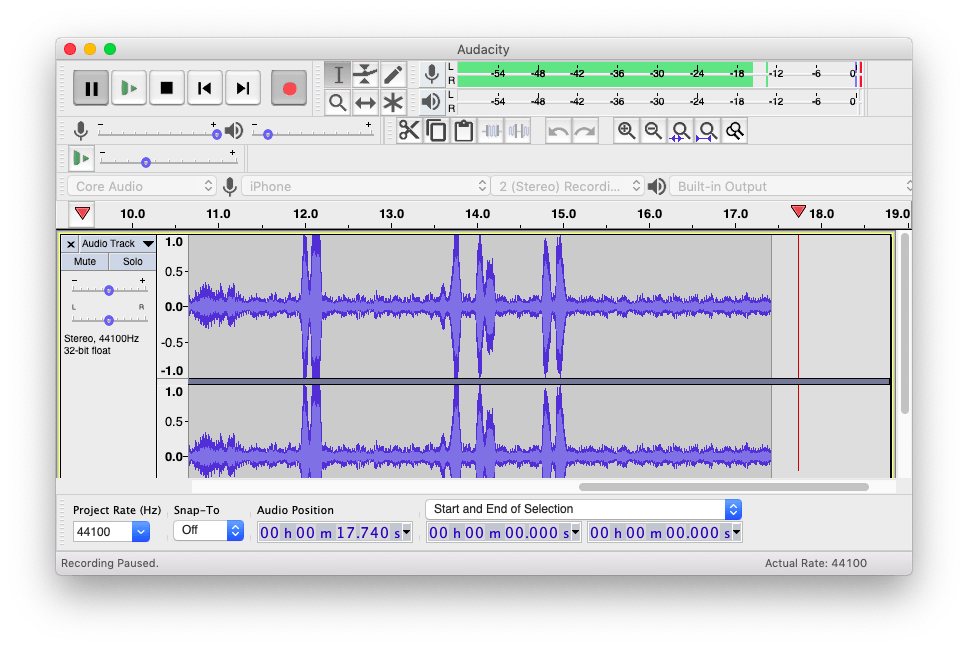Click the Record button

(289, 88)
